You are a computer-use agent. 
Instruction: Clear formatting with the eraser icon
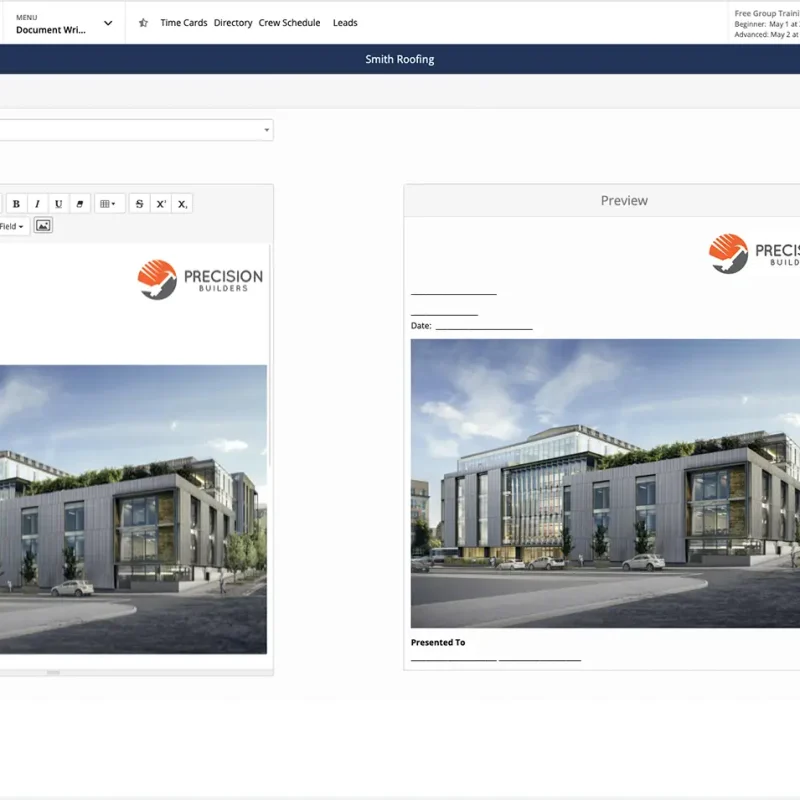click(x=80, y=204)
